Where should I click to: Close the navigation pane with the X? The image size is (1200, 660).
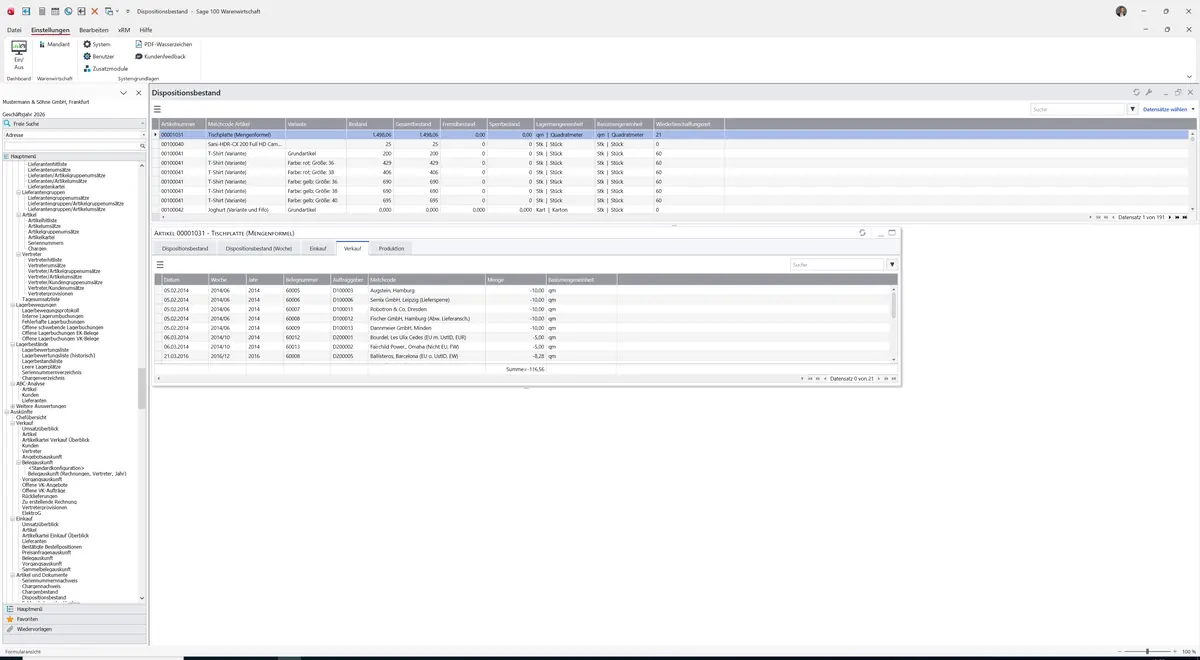139,93
